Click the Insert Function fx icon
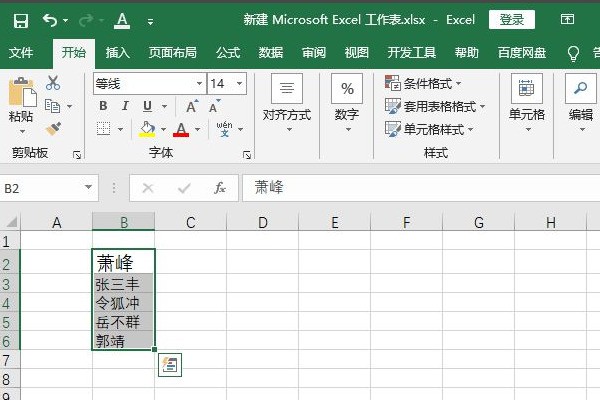This screenshot has width=600, height=400. tap(219, 187)
